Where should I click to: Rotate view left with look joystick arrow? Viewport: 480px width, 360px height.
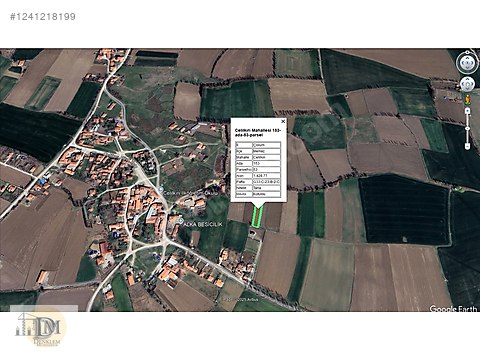pos(462,62)
